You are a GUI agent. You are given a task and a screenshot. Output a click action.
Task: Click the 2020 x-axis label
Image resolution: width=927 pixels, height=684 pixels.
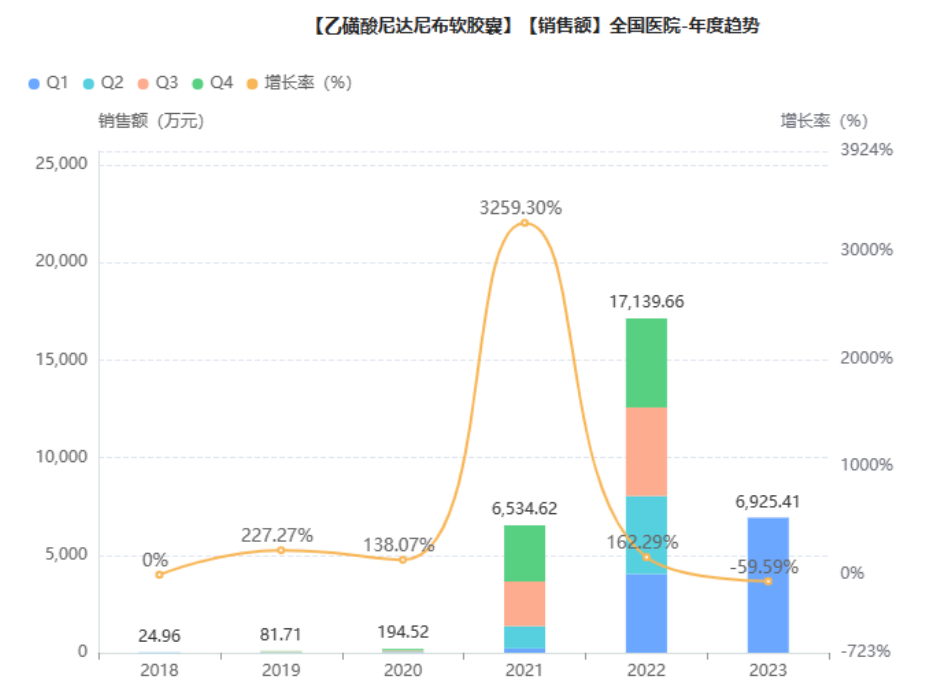pyautogui.click(x=403, y=670)
